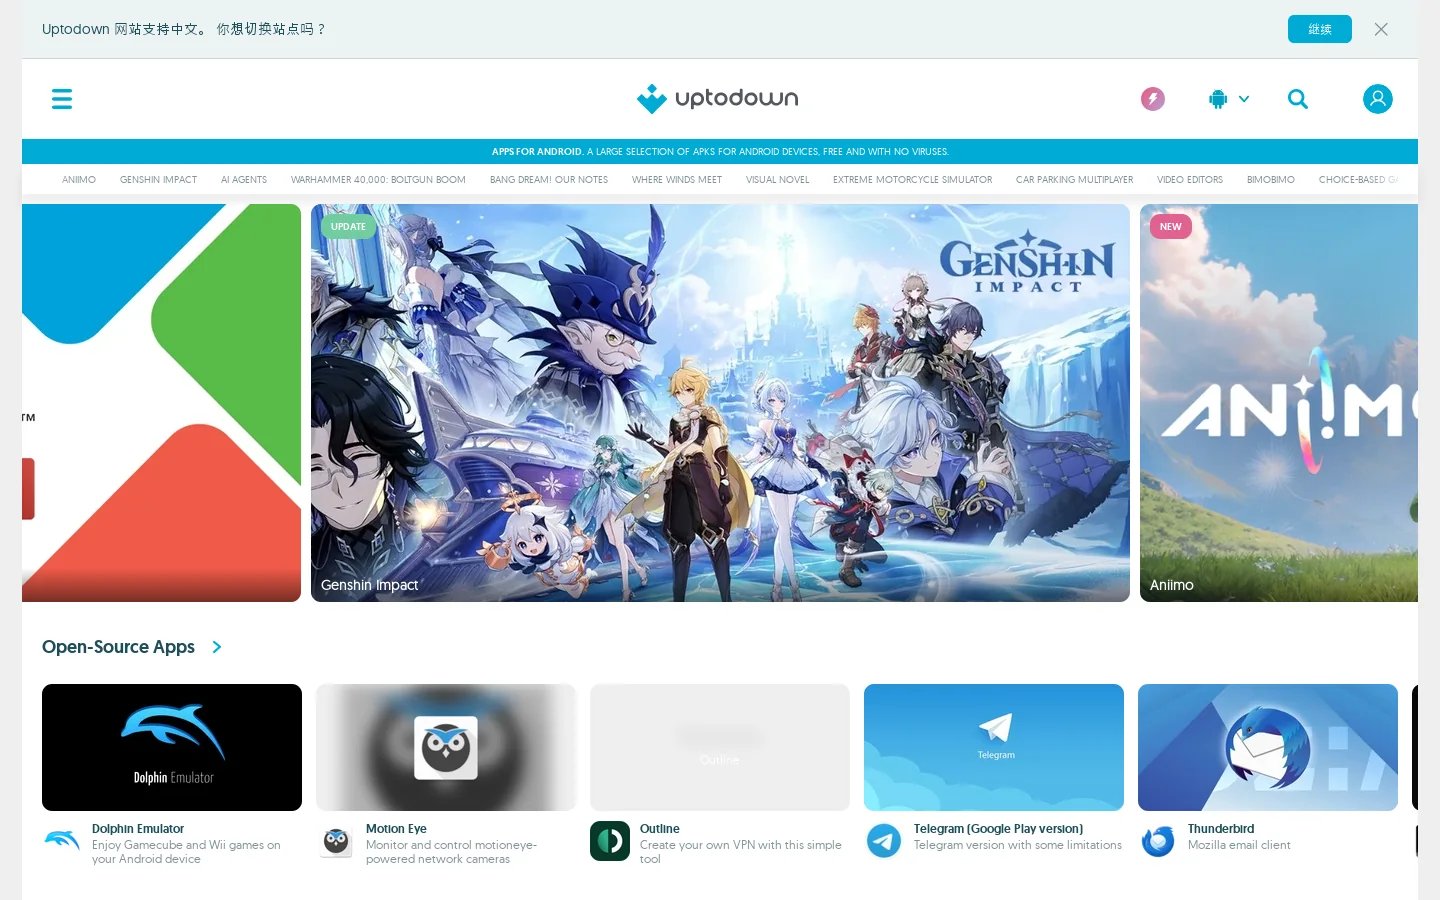This screenshot has width=1440, height=900.
Task: Click the NEW badge on Aniimo banner
Action: tap(1171, 227)
